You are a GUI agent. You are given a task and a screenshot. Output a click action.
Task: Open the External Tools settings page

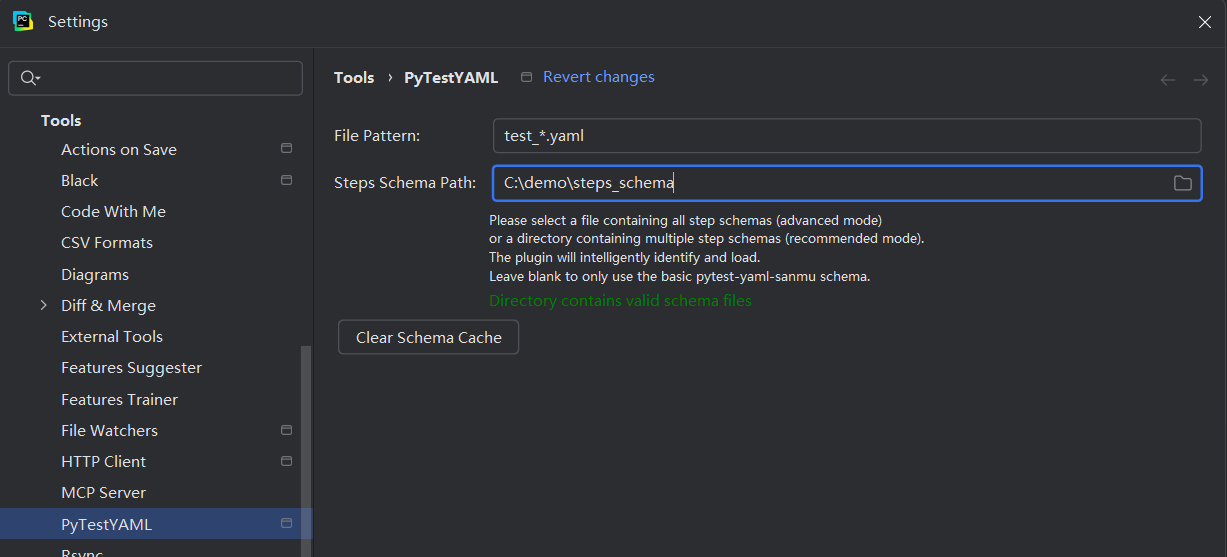pos(112,337)
